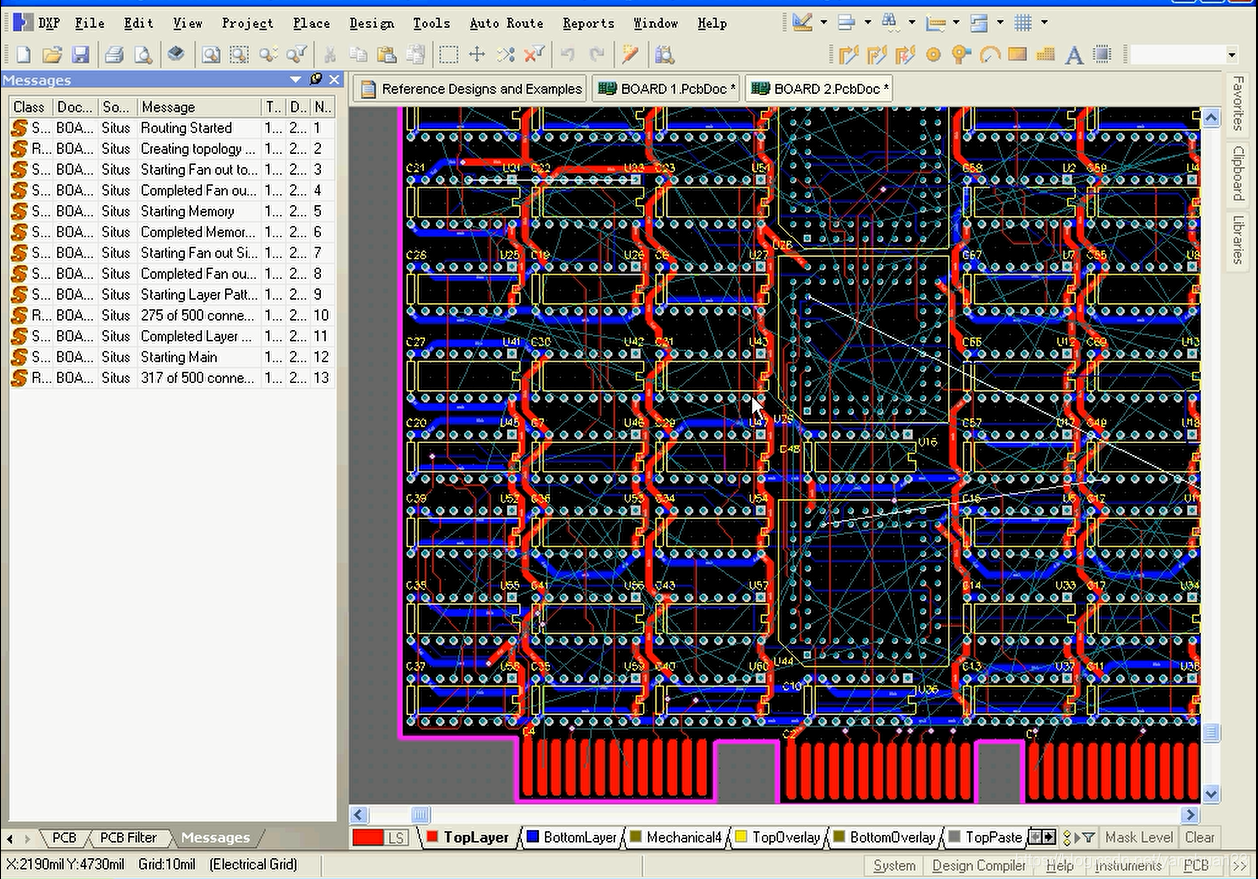Screen dimensions: 1258x879
Task: Select the Place Pad icon
Action: click(x=933, y=55)
